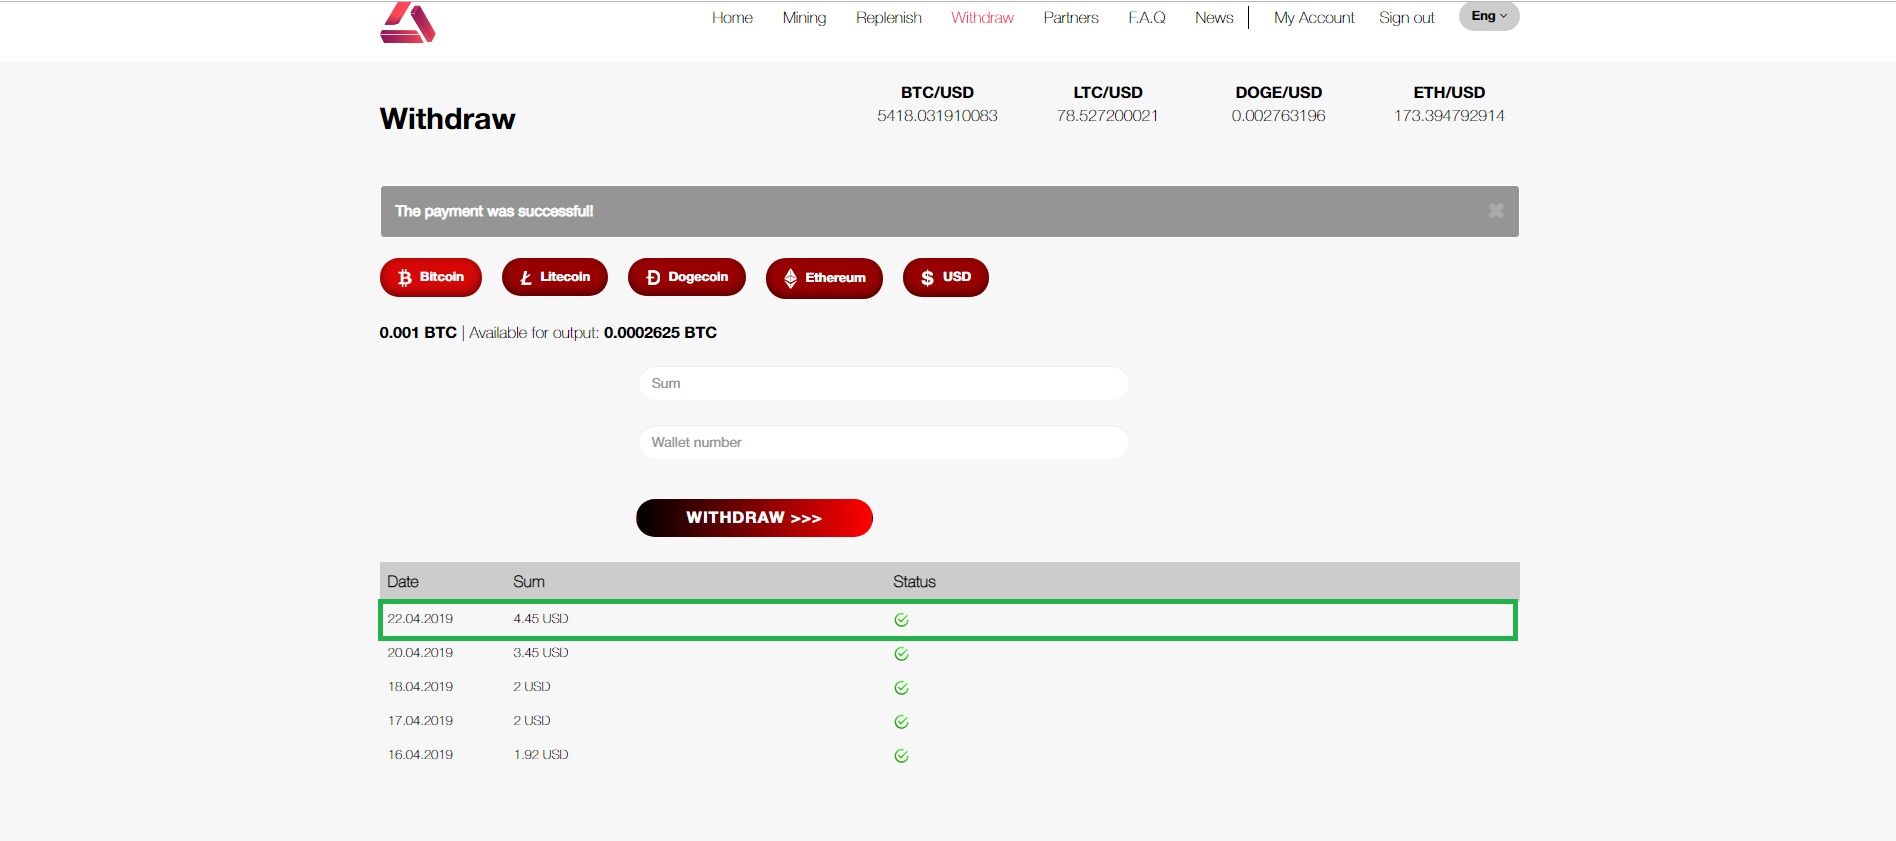This screenshot has width=1896, height=841.
Task: Open the Mining menu item
Action: (804, 18)
